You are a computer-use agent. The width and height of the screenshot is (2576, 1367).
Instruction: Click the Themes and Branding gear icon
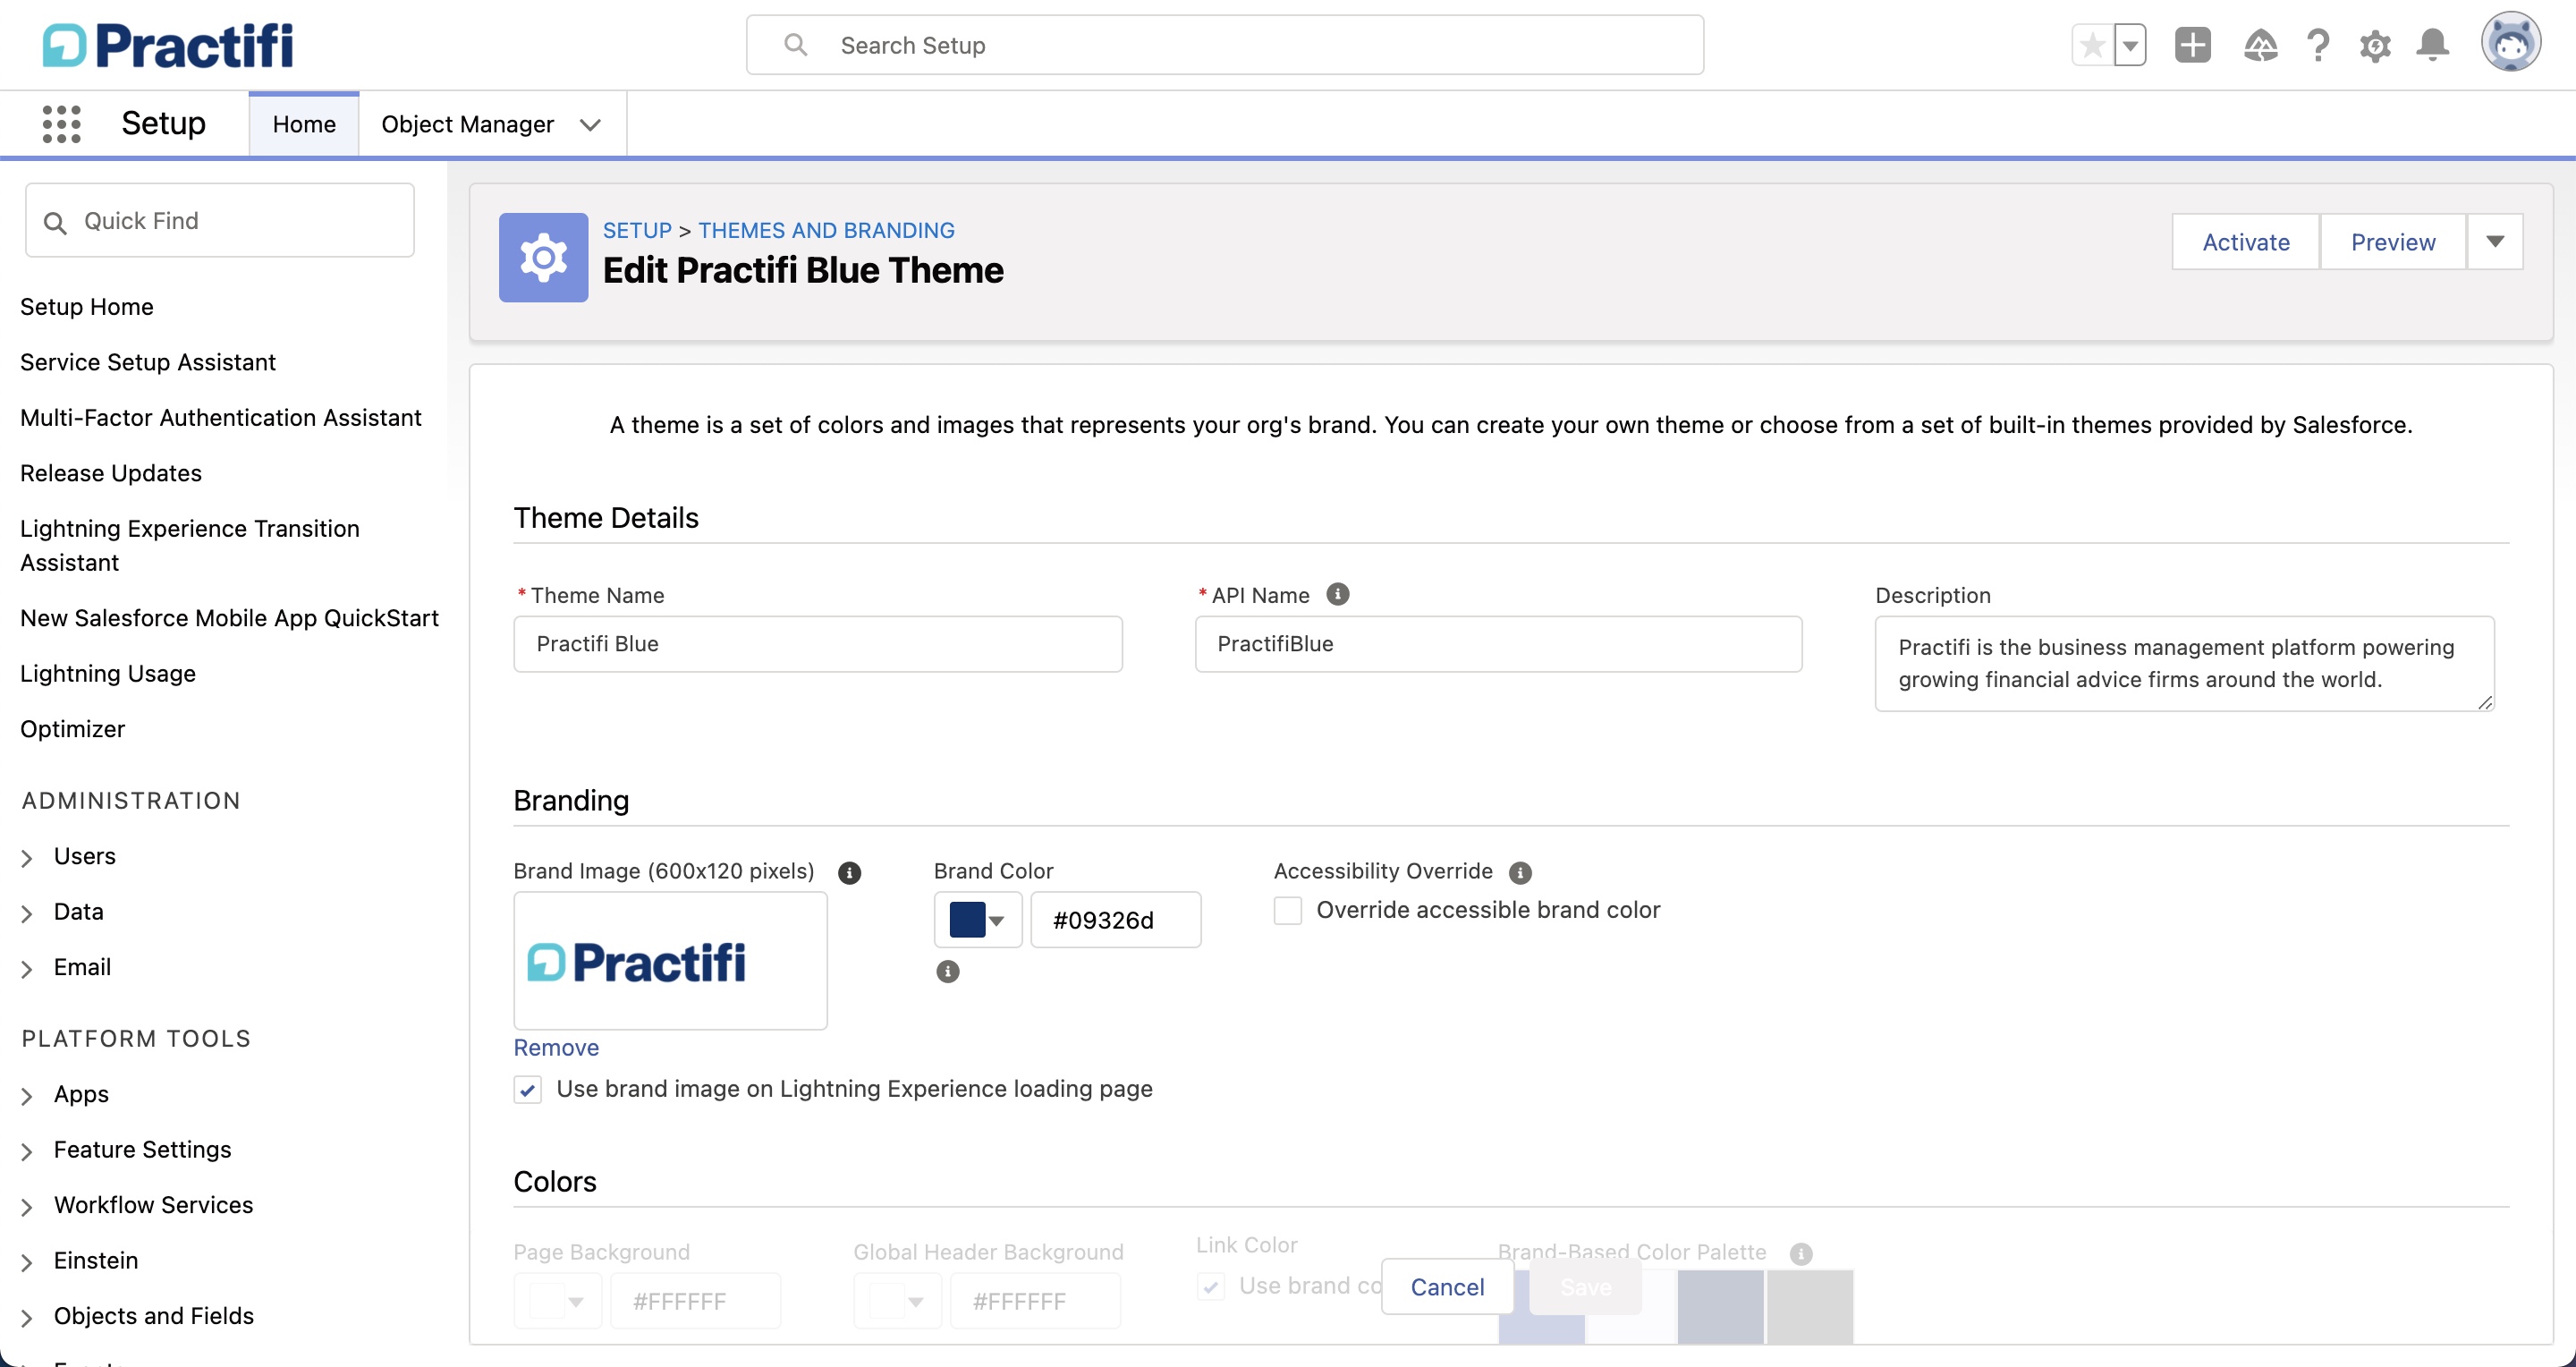tap(543, 257)
